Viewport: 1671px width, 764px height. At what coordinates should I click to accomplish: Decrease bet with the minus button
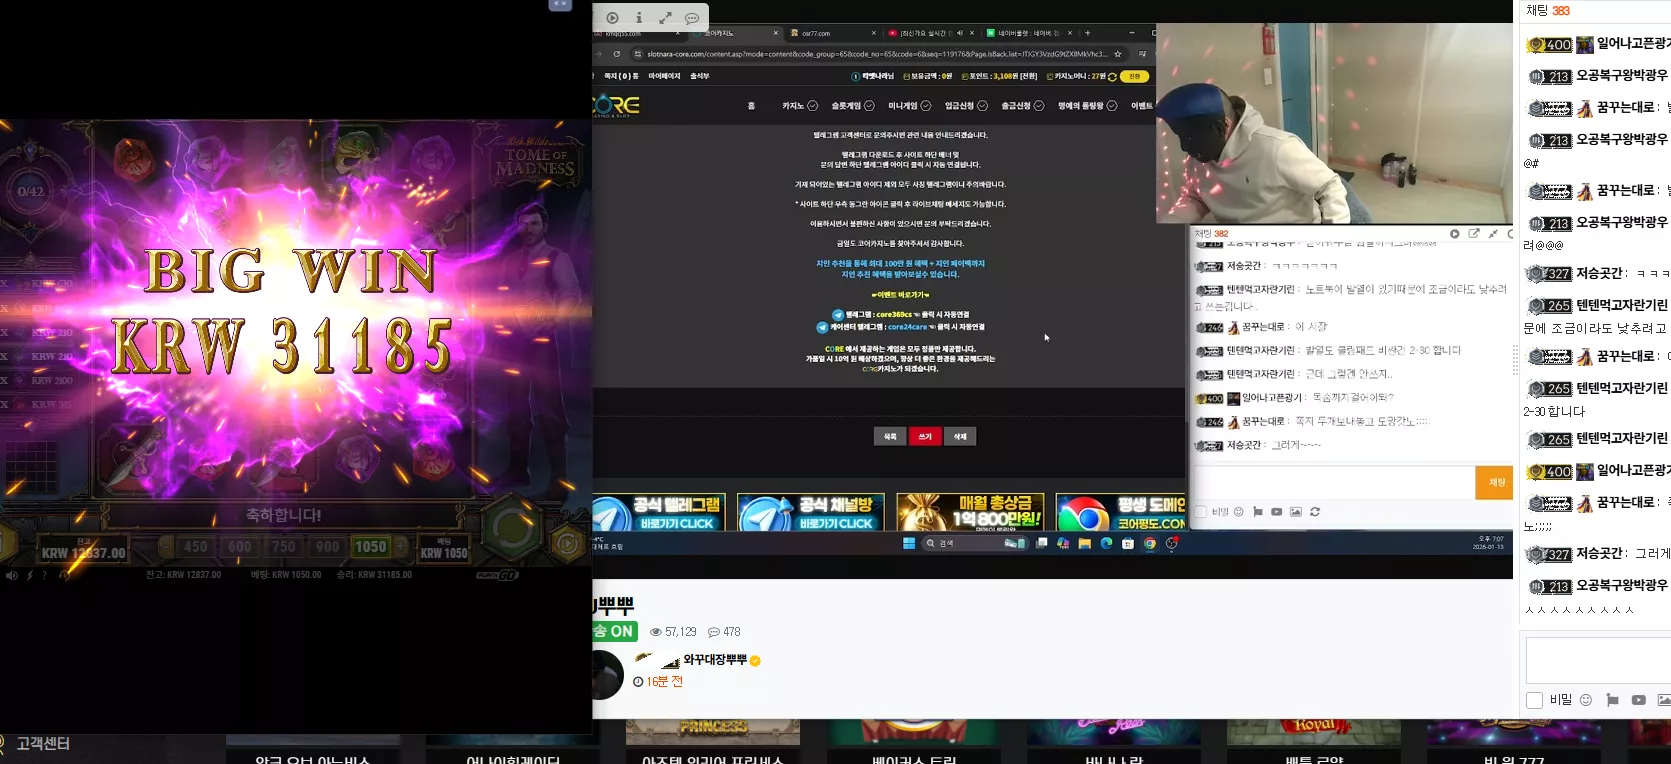[166, 546]
